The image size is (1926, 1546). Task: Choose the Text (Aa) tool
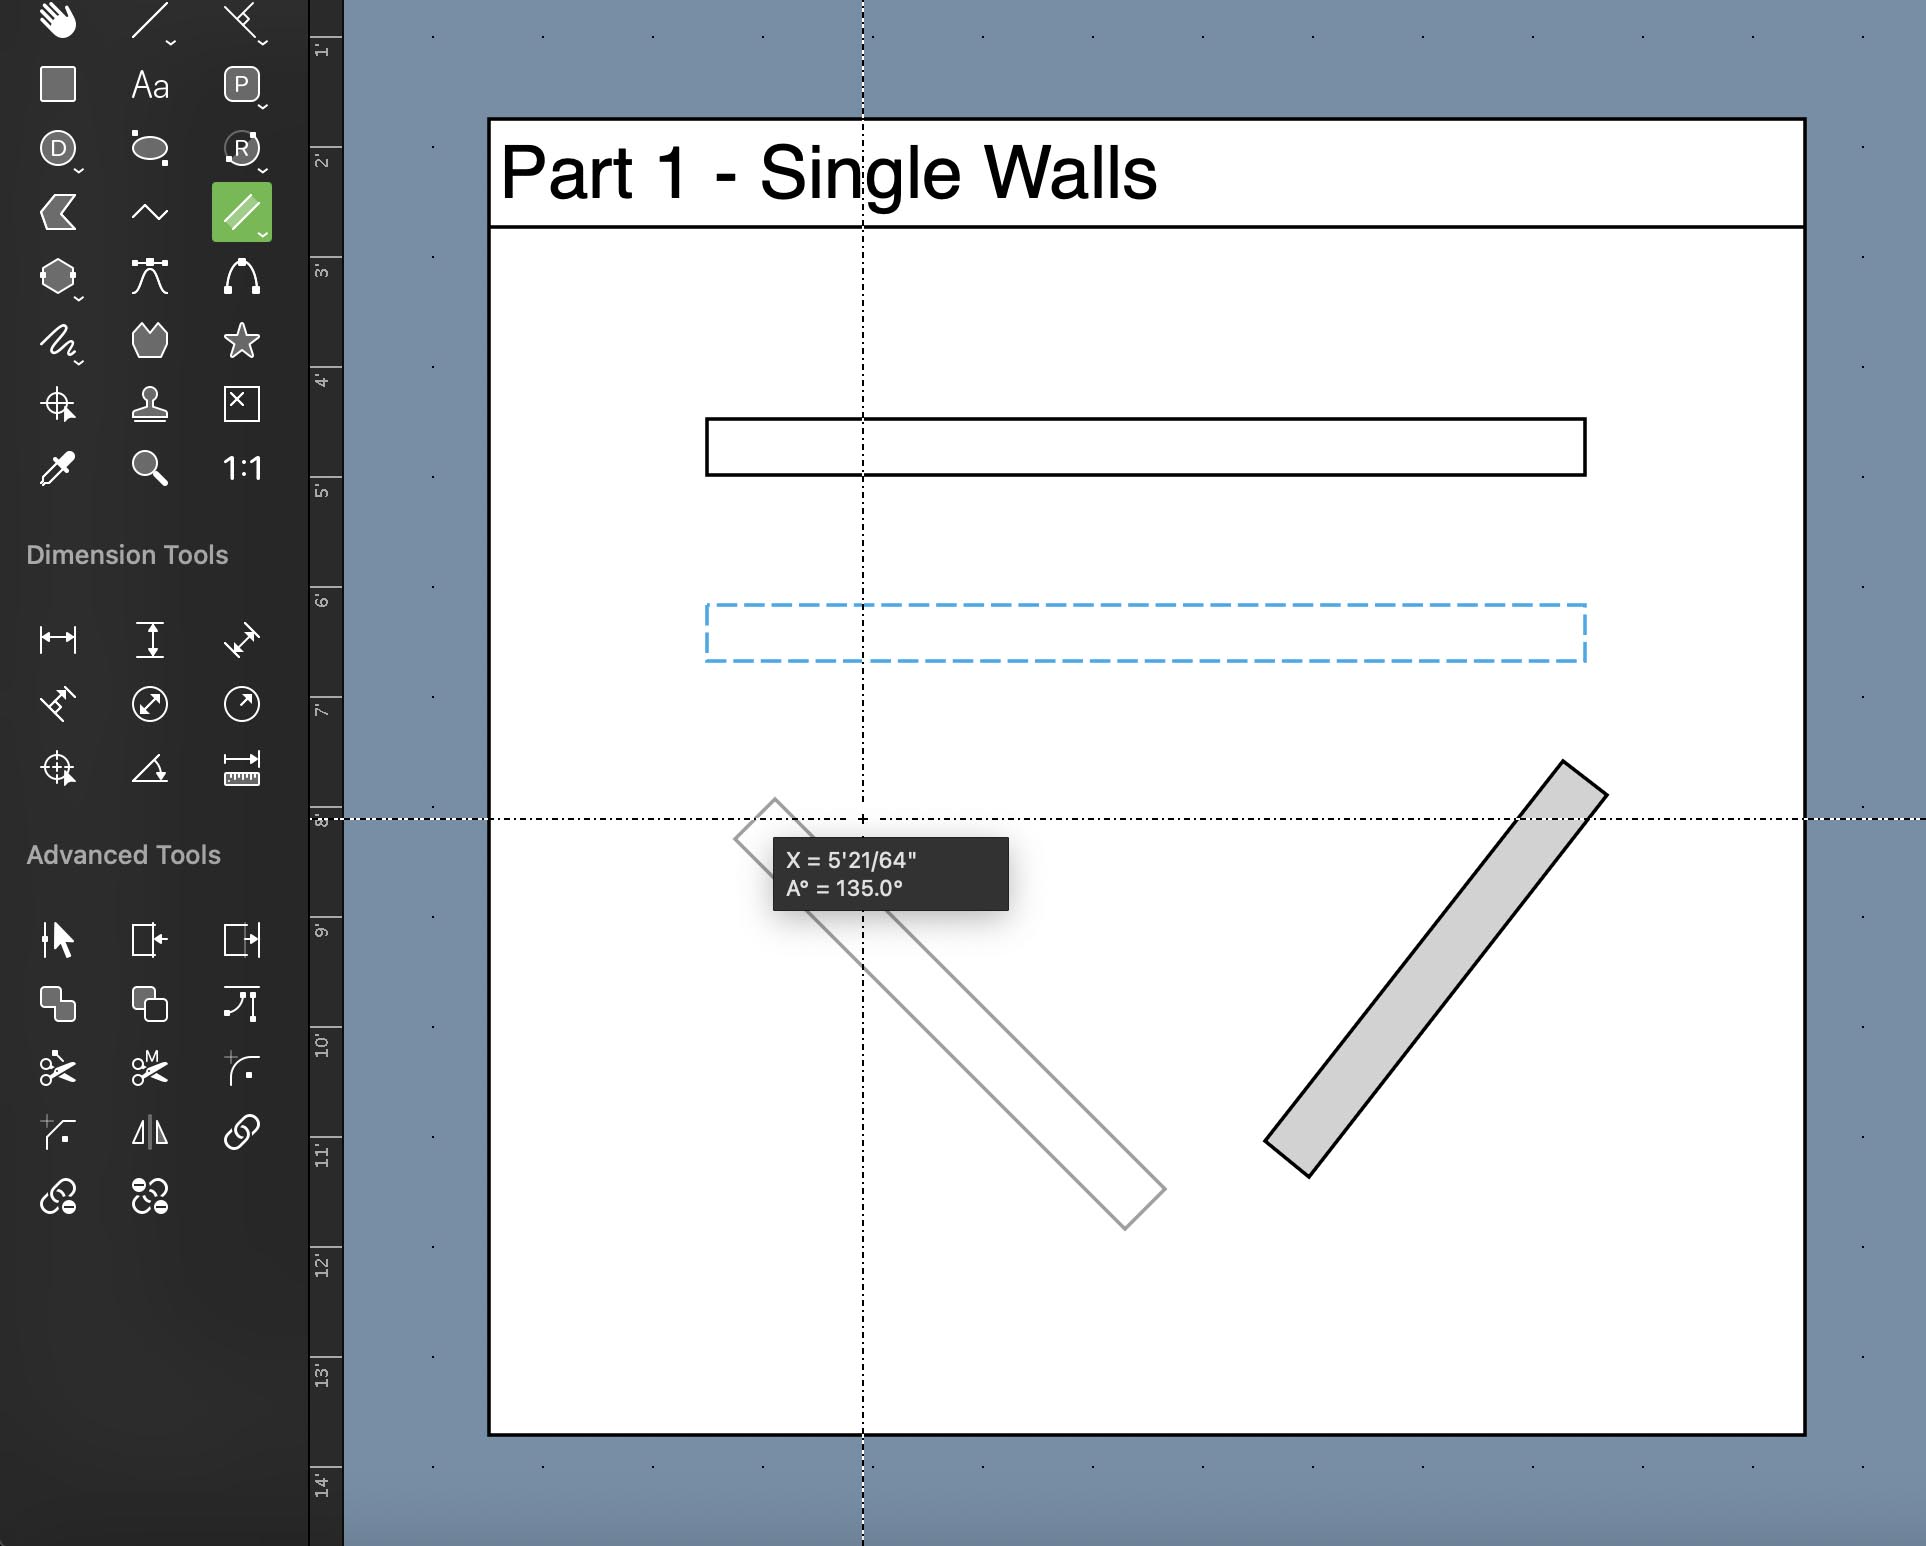click(150, 85)
